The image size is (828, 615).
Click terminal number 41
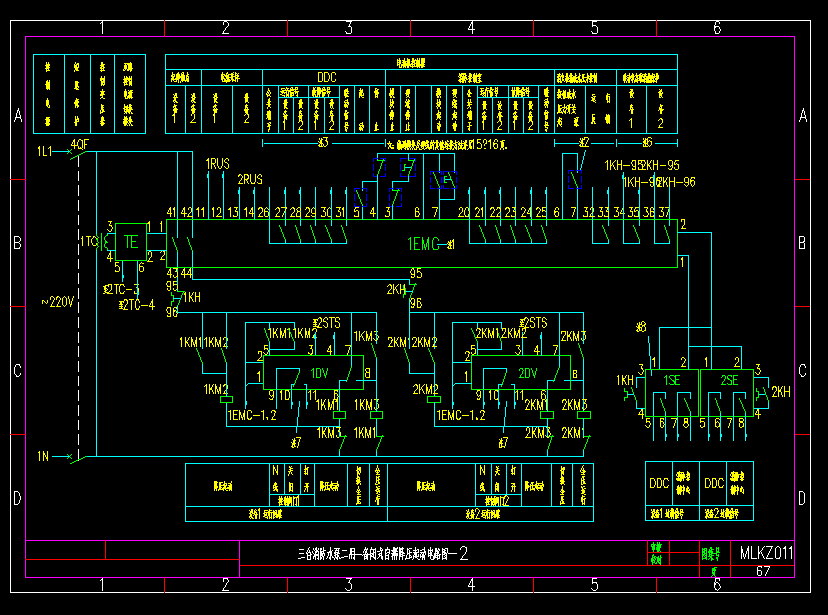point(172,212)
